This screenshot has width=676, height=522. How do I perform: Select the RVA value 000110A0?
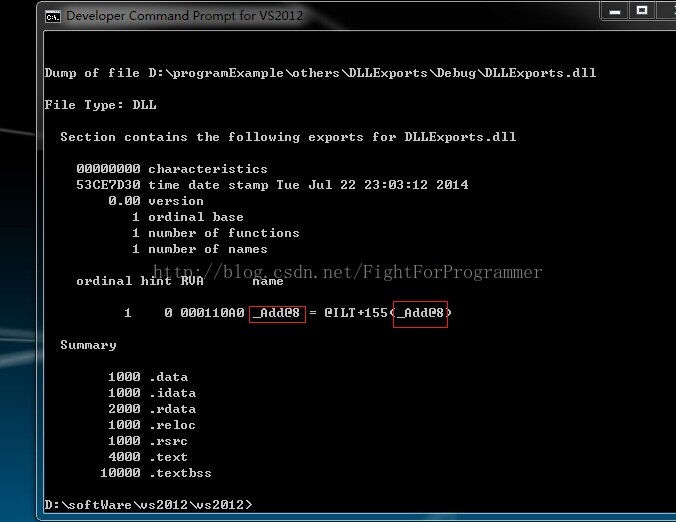pos(212,313)
